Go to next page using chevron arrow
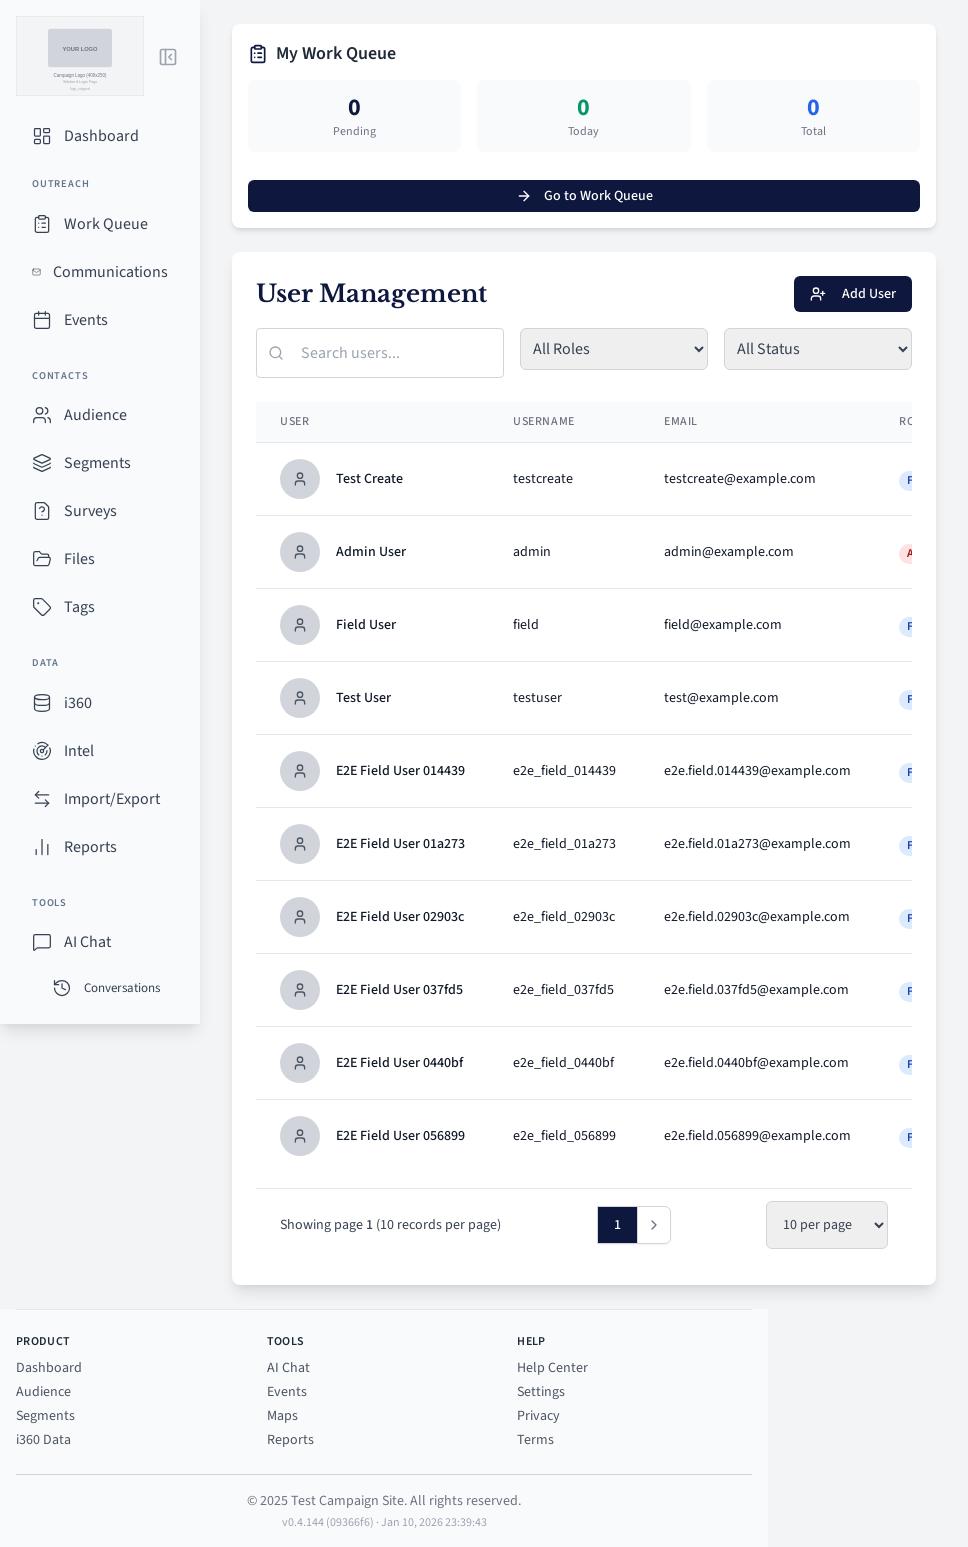 tap(654, 1225)
